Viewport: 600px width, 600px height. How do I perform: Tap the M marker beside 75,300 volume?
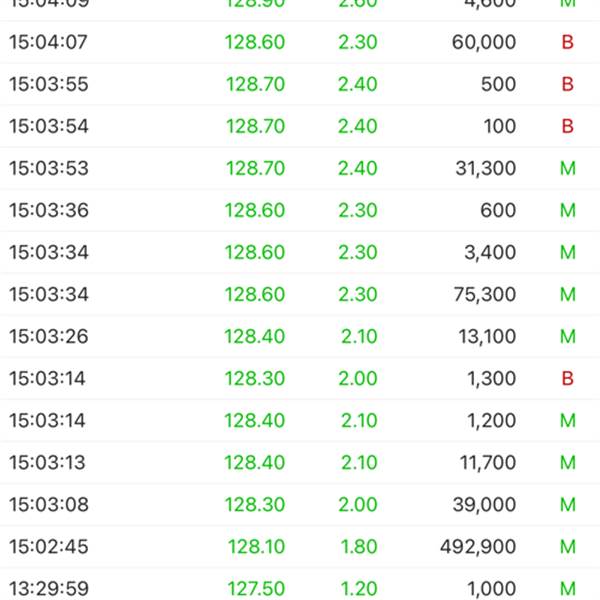[x=568, y=294]
